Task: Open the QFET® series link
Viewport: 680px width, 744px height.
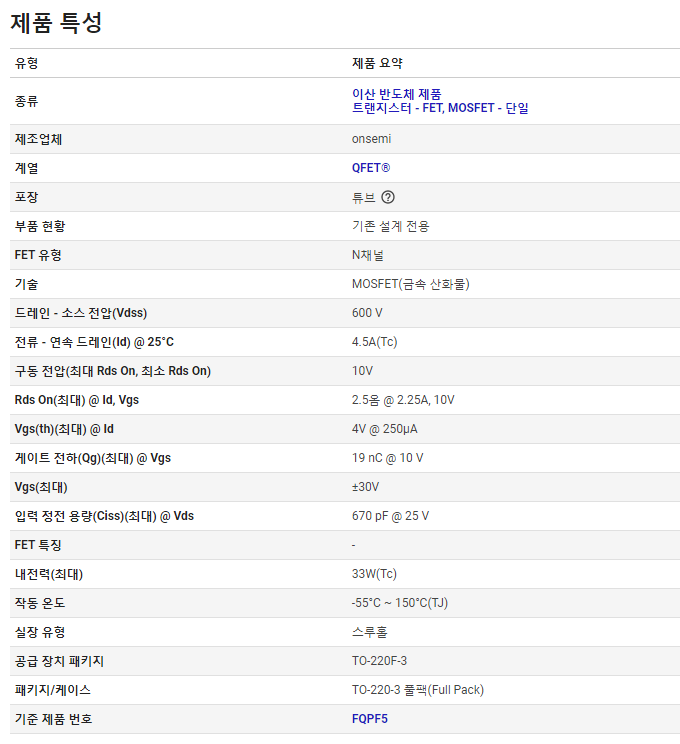Action: (371, 168)
